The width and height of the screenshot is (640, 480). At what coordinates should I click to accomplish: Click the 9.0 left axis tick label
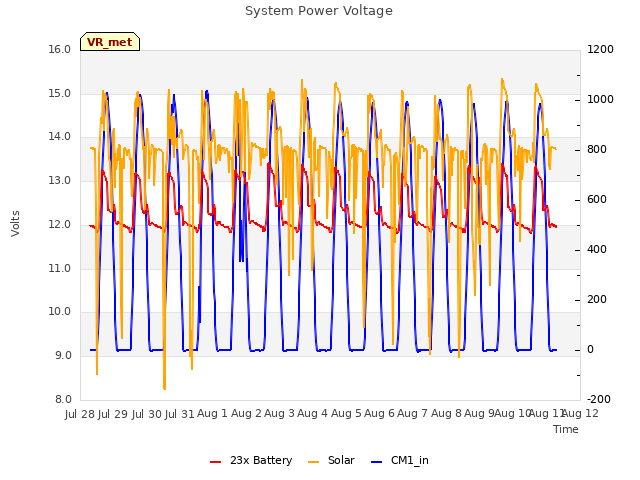(x=63, y=356)
